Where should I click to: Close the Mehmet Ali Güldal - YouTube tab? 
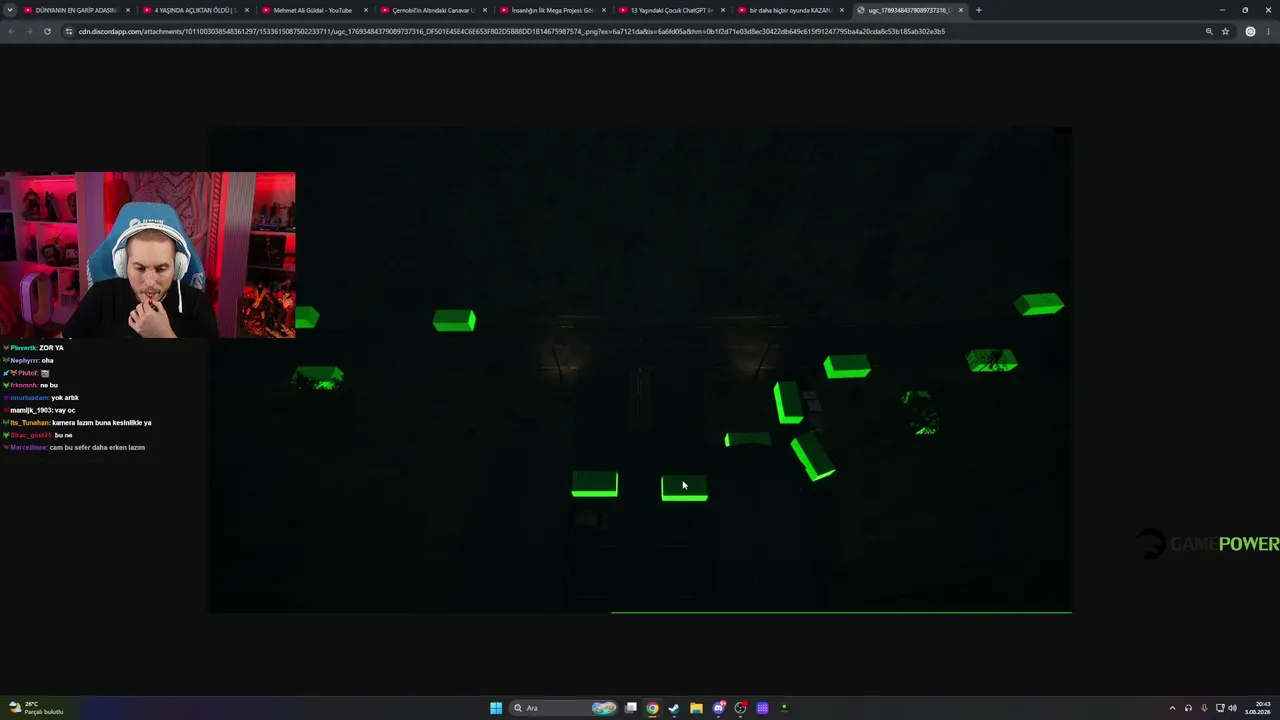pos(365,10)
